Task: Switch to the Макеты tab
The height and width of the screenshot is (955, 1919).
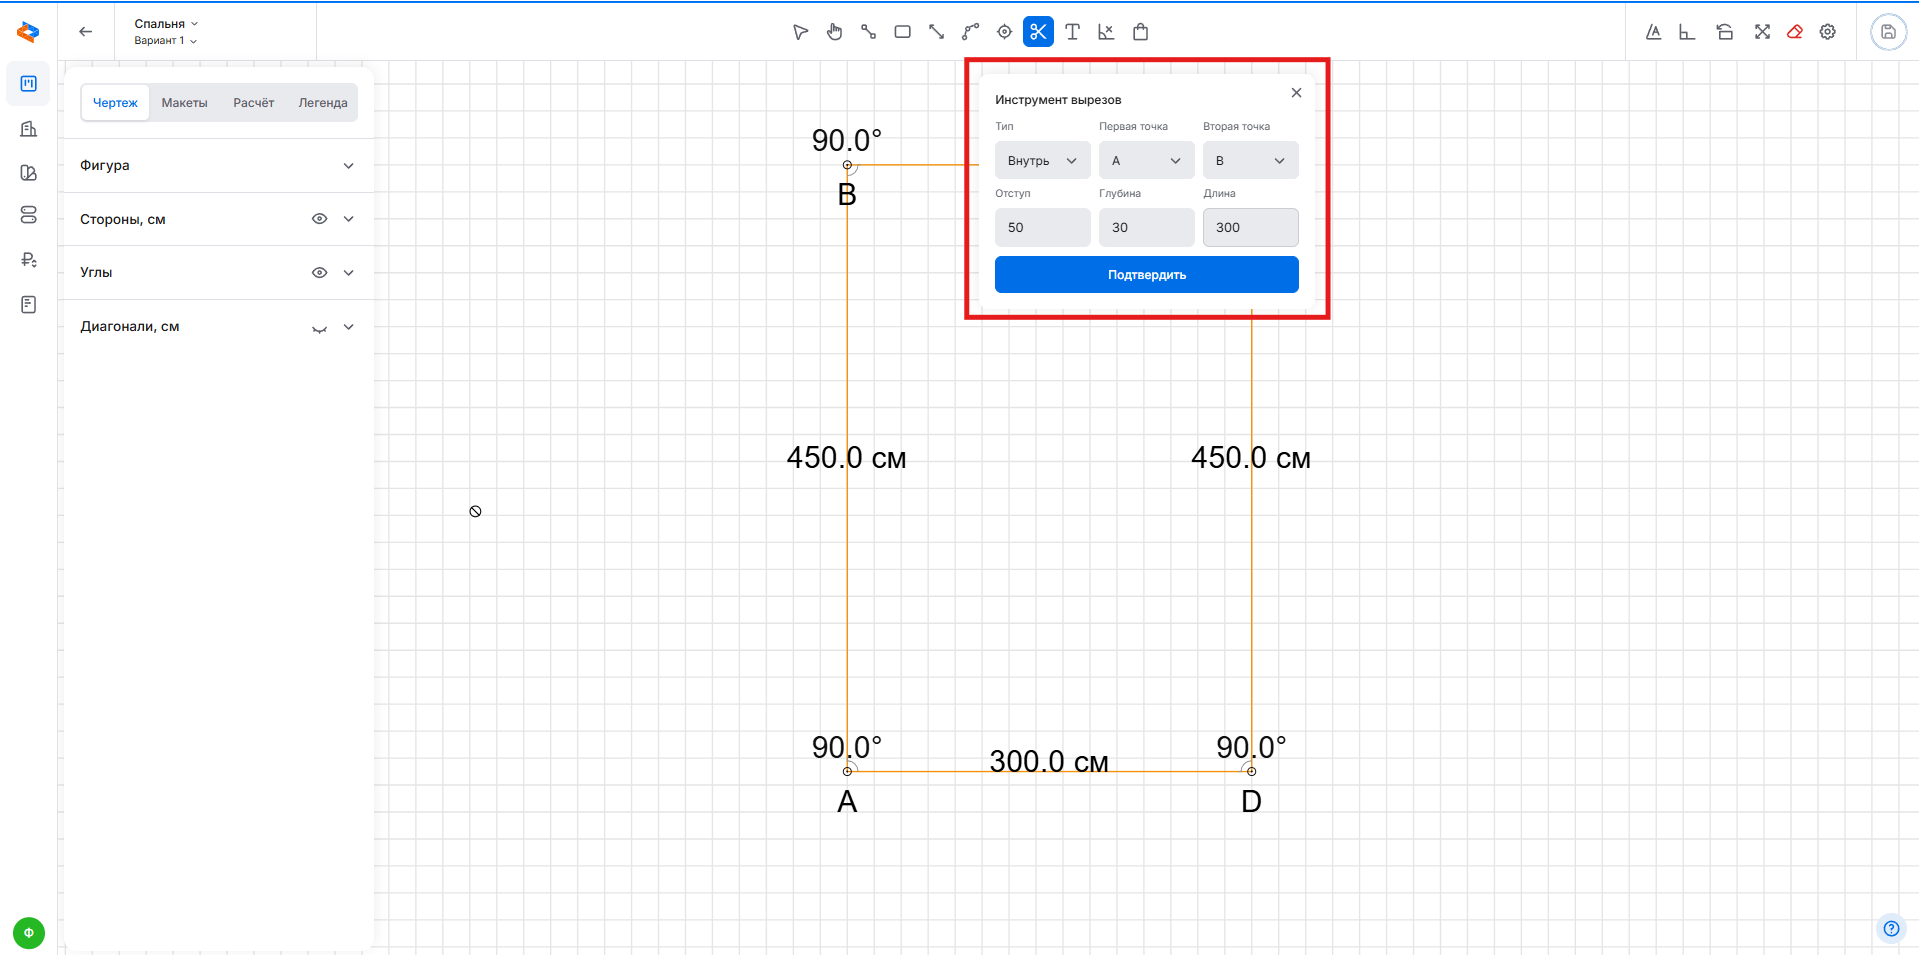Action: [x=185, y=103]
